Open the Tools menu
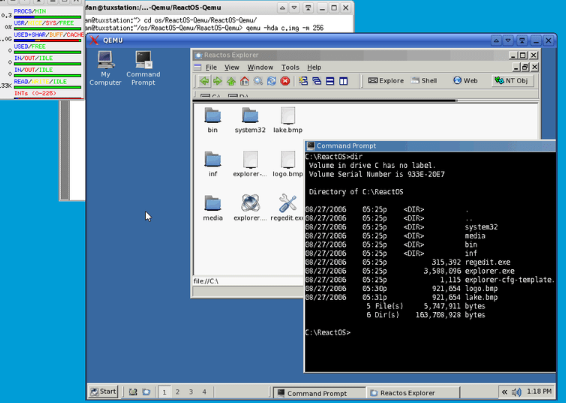Viewport: 566px width, 403px height. coord(290,68)
